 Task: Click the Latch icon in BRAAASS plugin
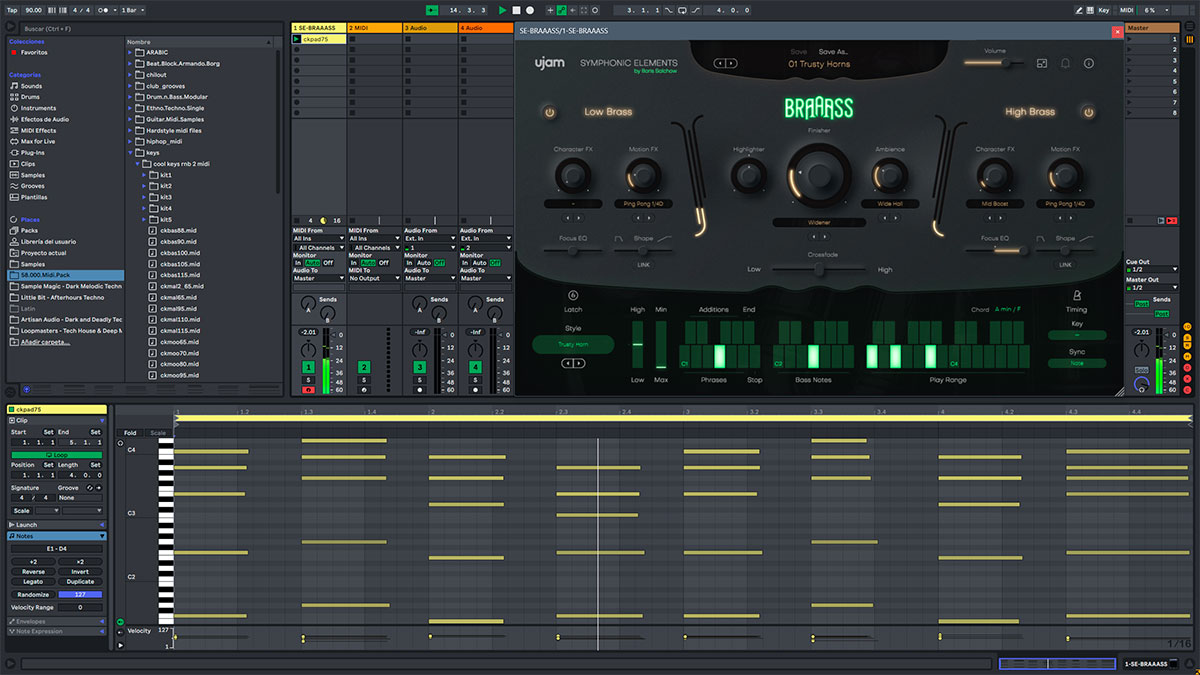tap(573, 295)
